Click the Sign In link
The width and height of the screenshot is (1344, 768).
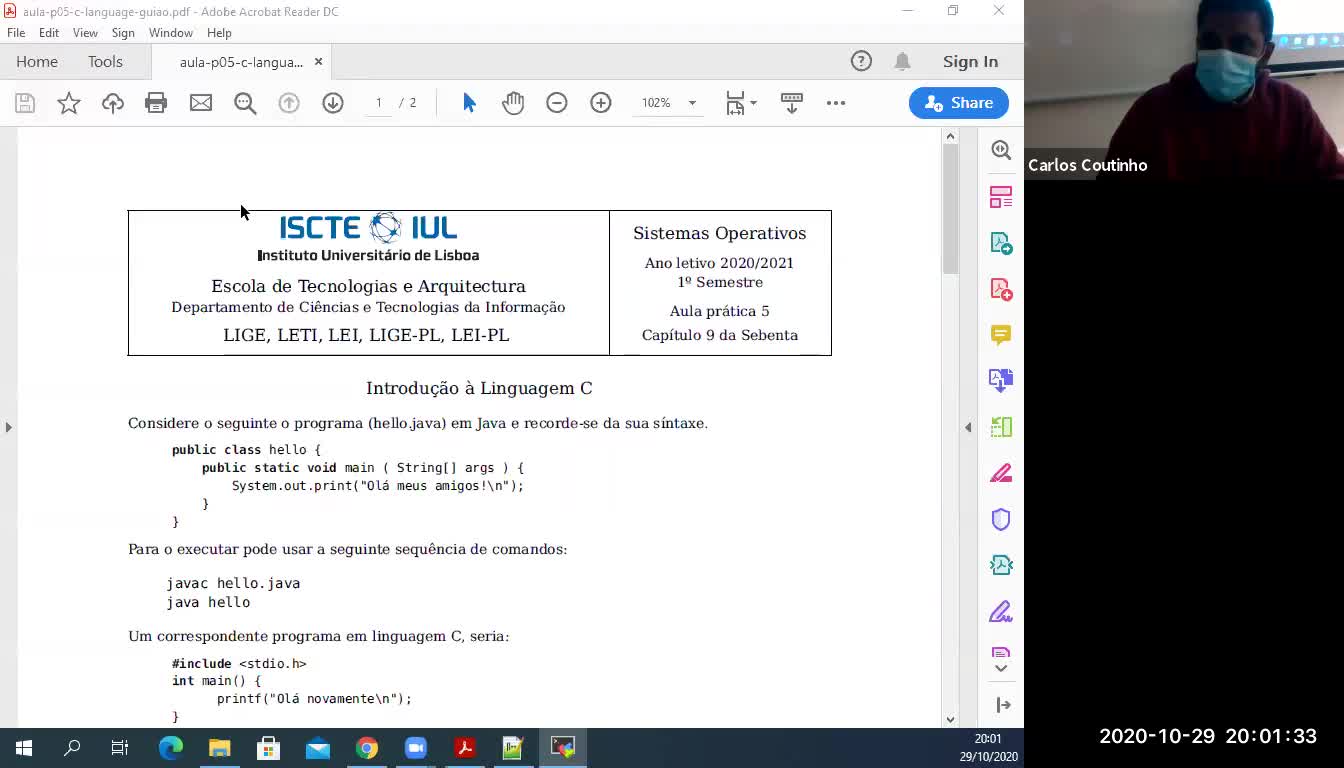click(x=970, y=62)
